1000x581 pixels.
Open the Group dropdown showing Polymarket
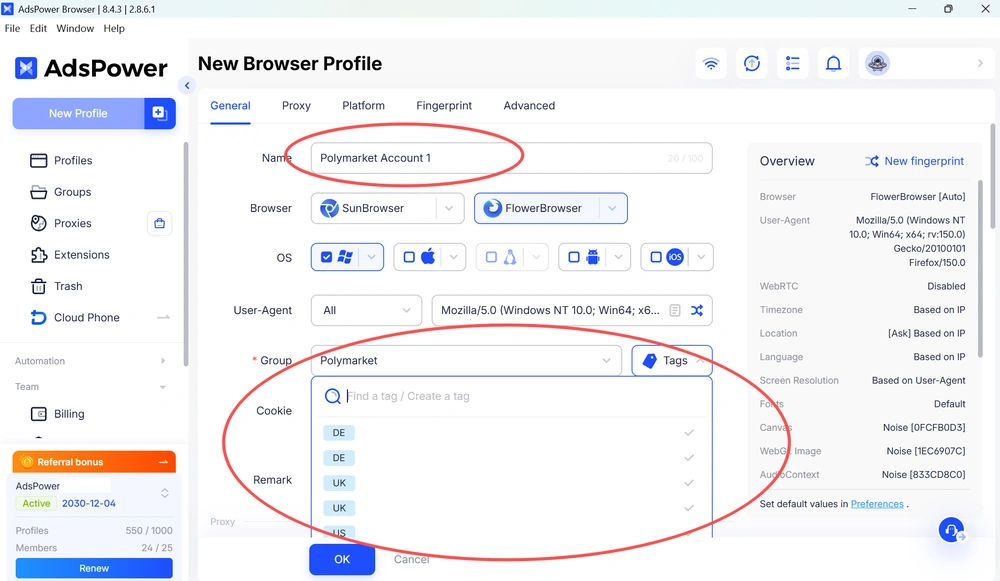[x=466, y=361]
